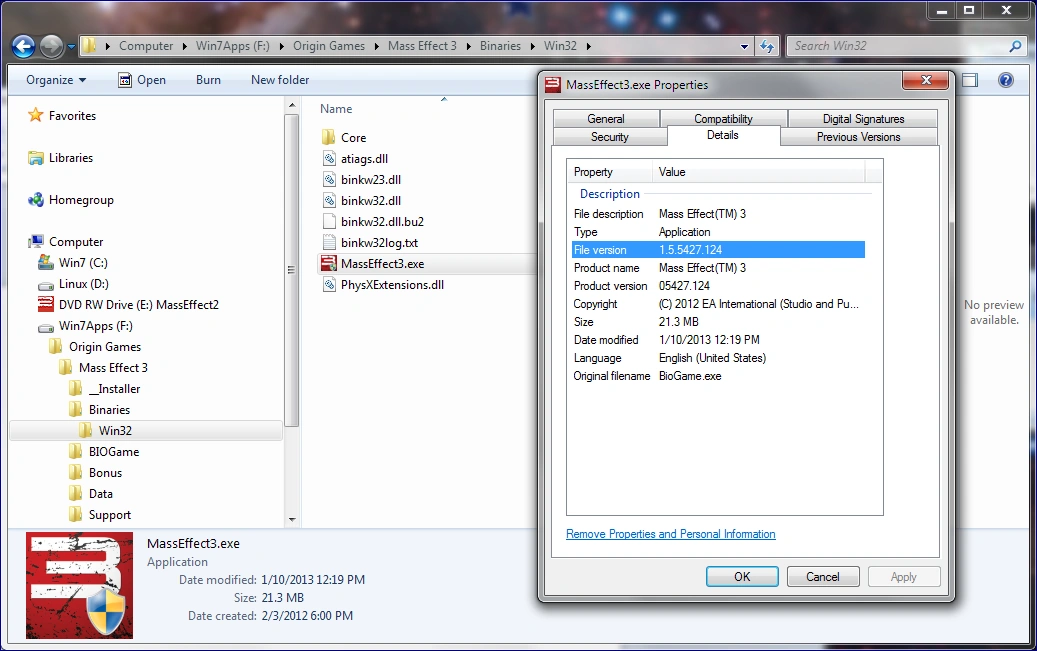
Task: Select the Product version row
Action: click(718, 286)
